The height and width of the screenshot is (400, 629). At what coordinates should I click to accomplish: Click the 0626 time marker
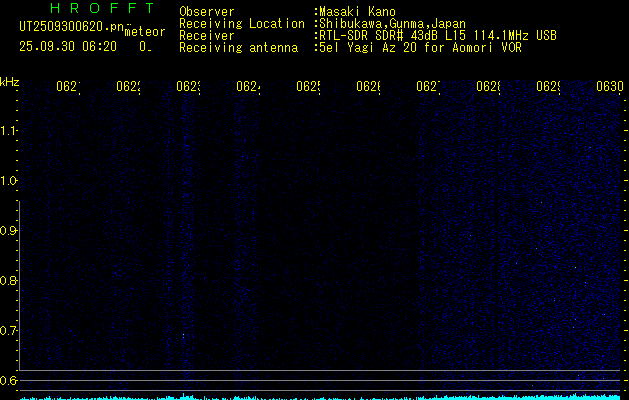click(x=368, y=86)
